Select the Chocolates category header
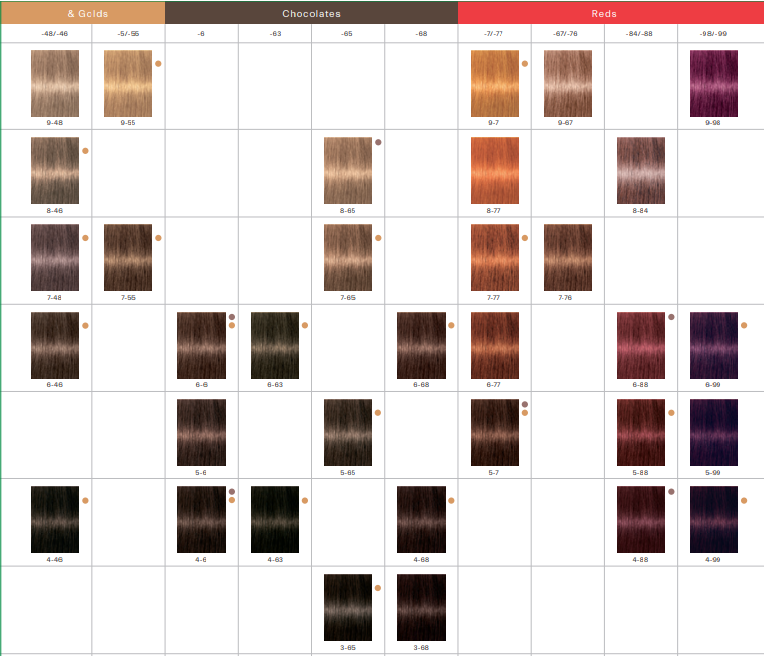Screen dimensions: 764x656 tap(311, 13)
